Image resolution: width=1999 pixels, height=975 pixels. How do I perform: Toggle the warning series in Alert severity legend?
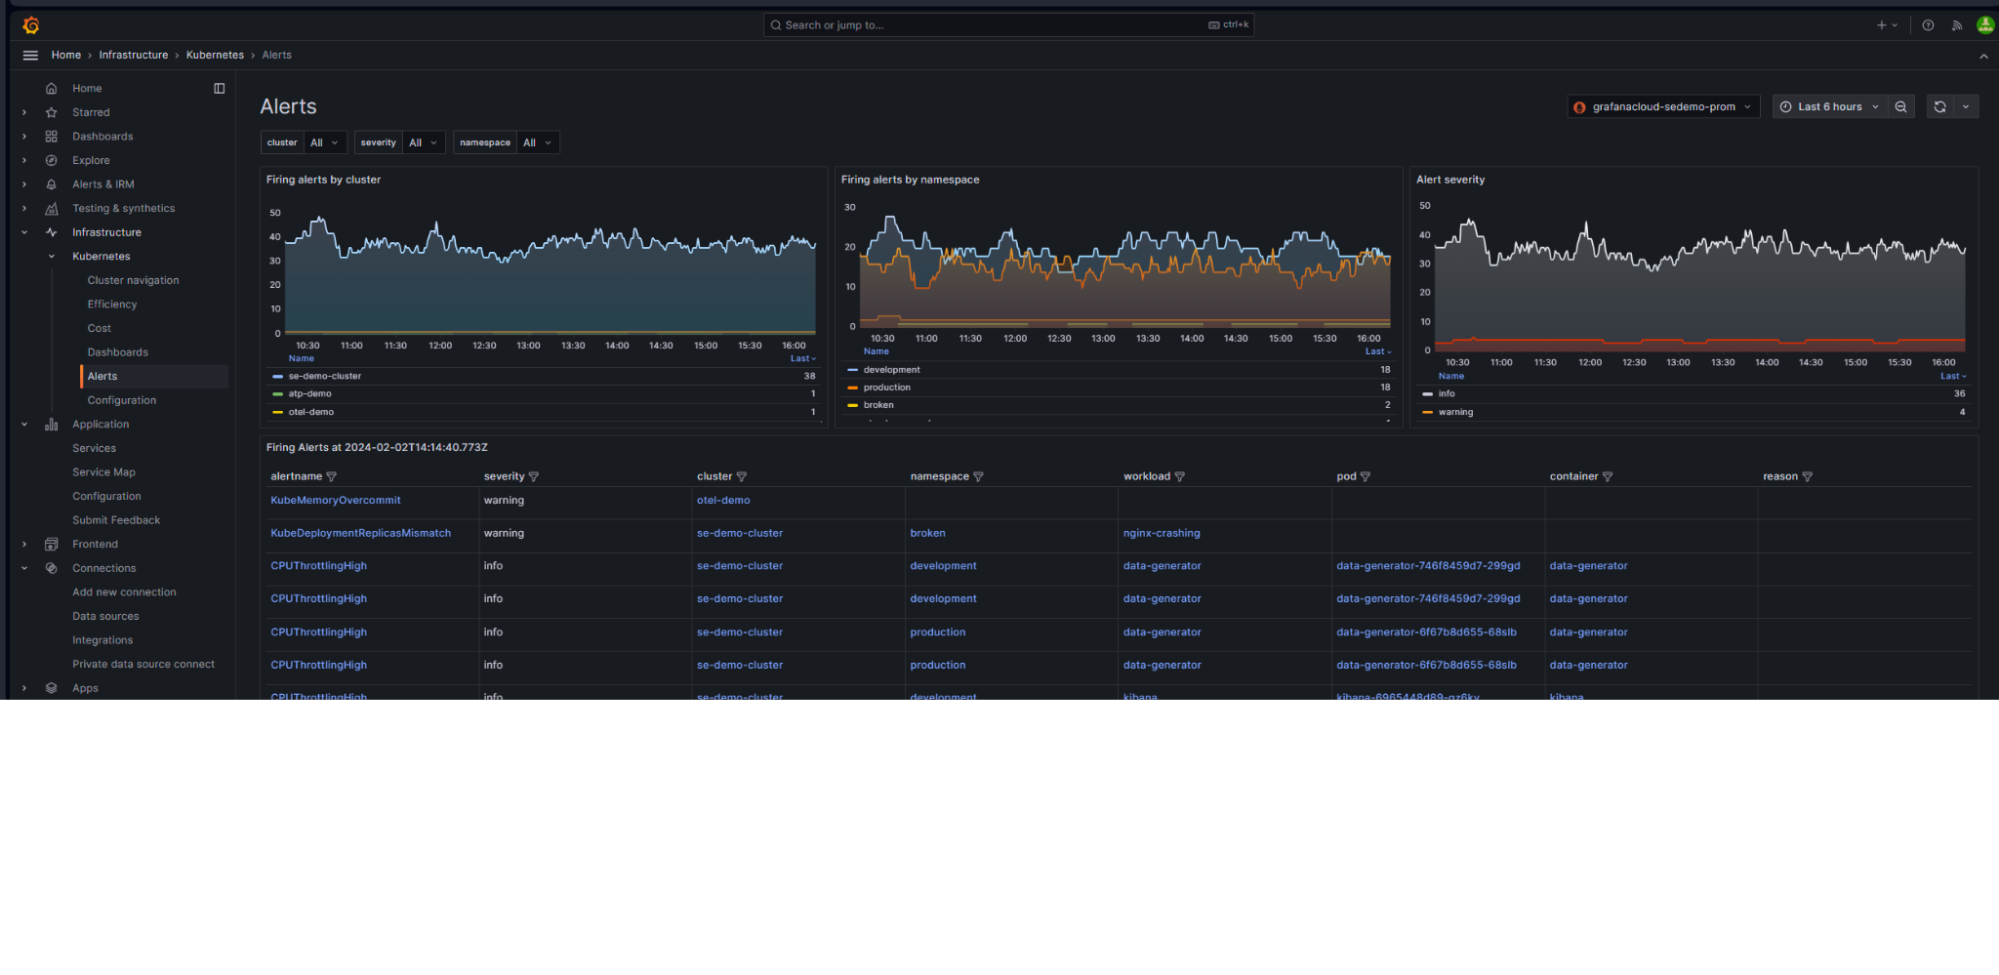point(1455,412)
